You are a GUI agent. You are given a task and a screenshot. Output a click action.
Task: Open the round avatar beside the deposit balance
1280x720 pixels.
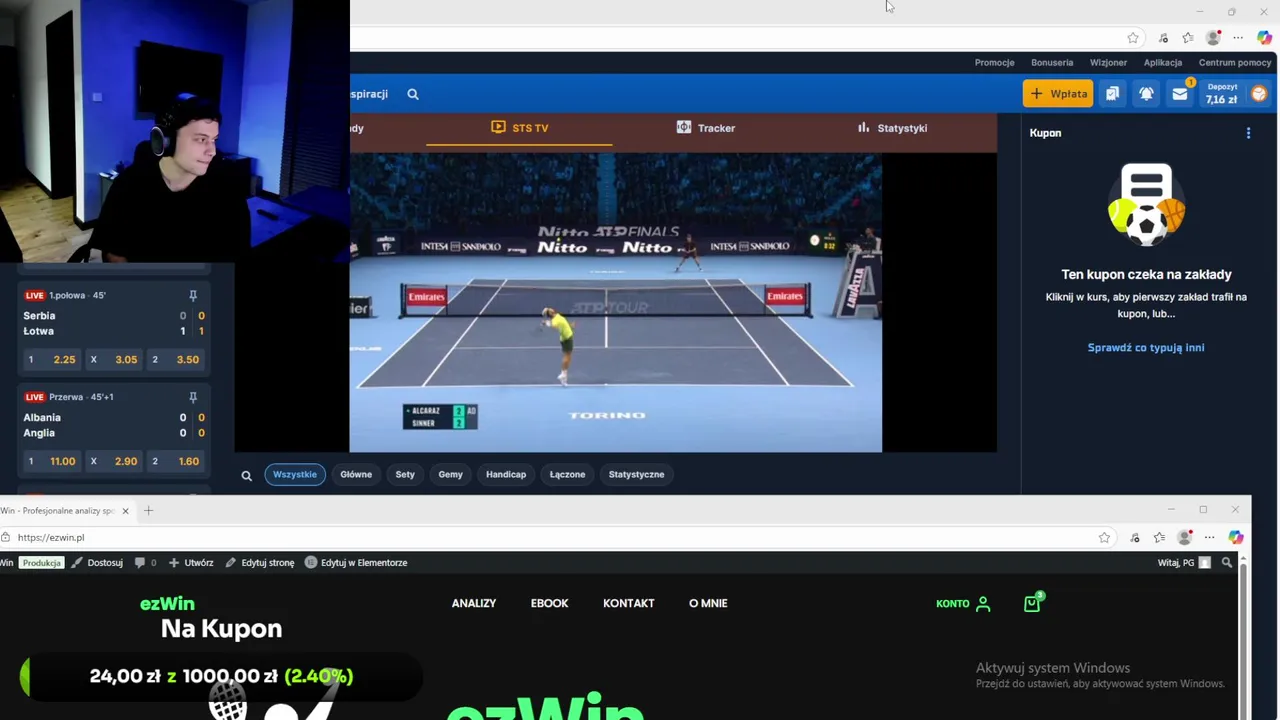click(1259, 94)
